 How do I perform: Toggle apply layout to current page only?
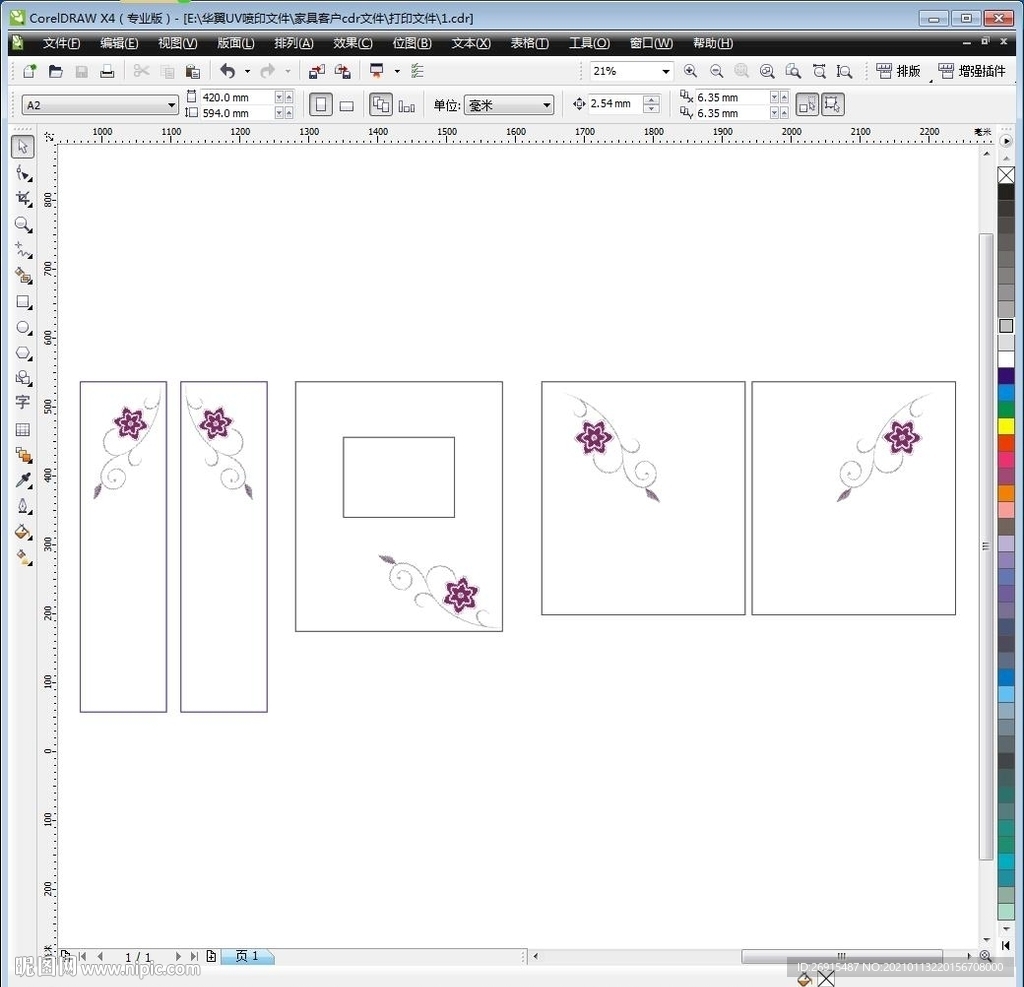(x=407, y=105)
